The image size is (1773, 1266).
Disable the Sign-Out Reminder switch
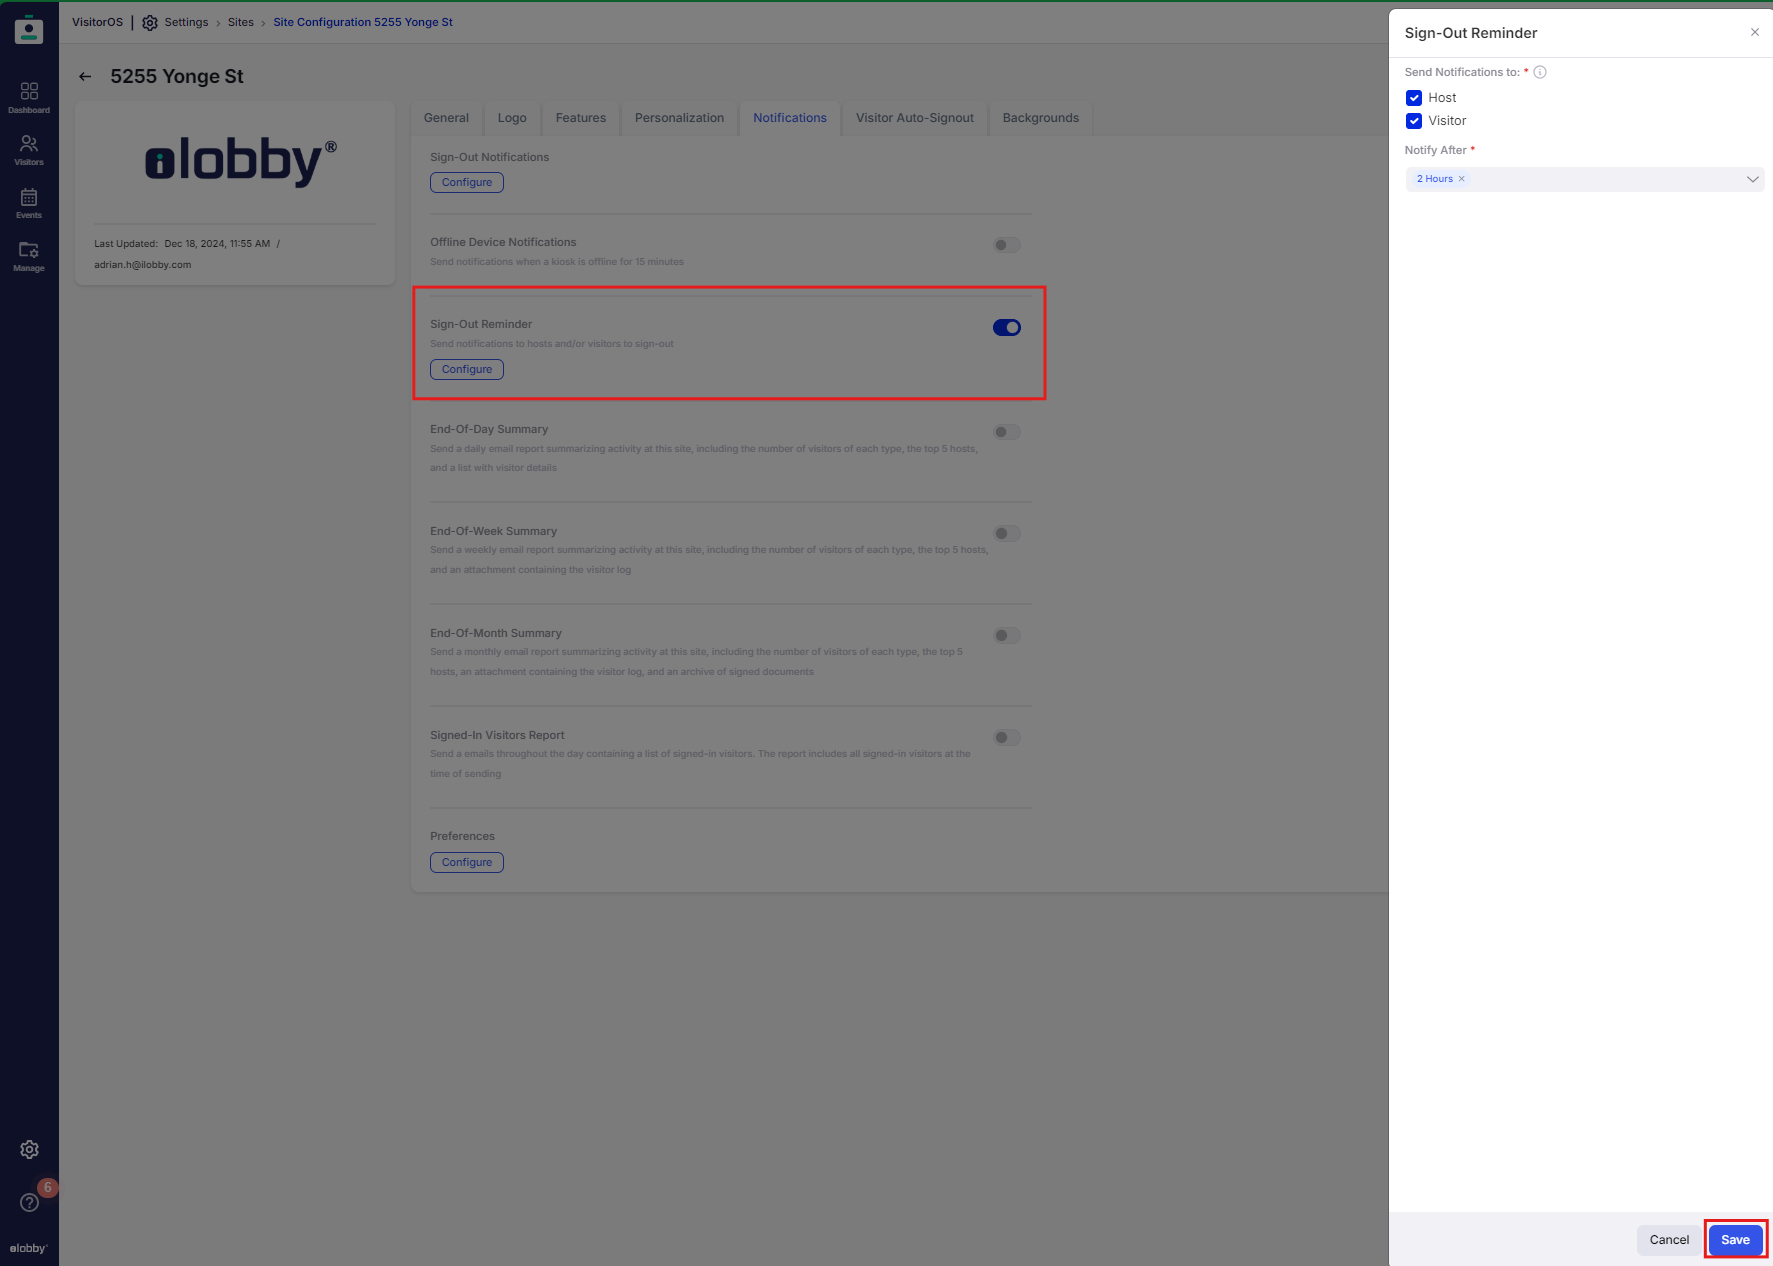(x=1007, y=328)
